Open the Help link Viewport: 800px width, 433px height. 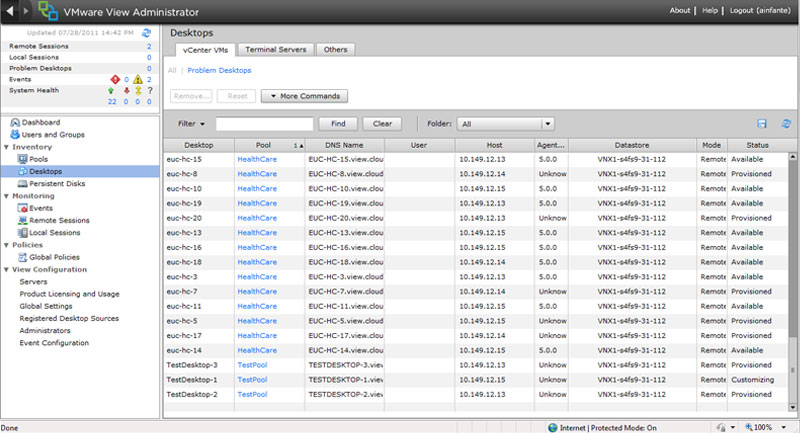pyautogui.click(x=710, y=10)
